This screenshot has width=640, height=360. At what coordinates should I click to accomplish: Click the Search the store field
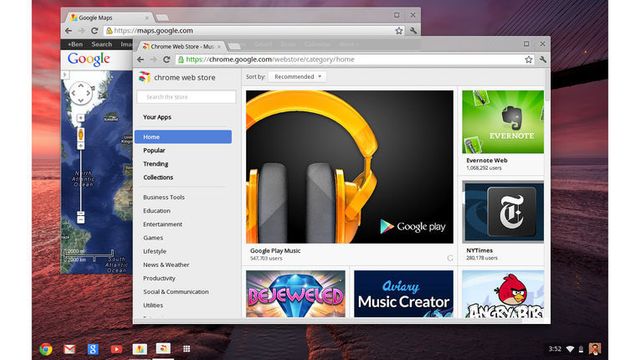(x=187, y=97)
